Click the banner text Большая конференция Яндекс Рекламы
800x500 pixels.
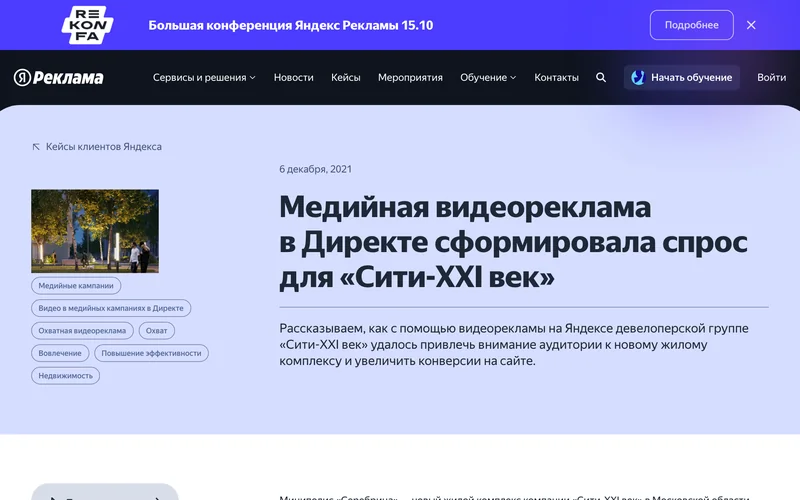click(x=291, y=25)
